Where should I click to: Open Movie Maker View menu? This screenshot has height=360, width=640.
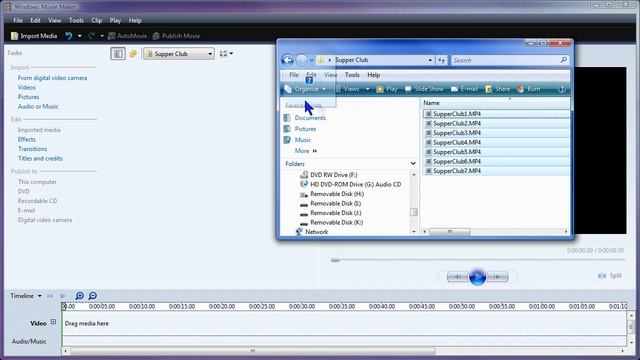coord(54,20)
